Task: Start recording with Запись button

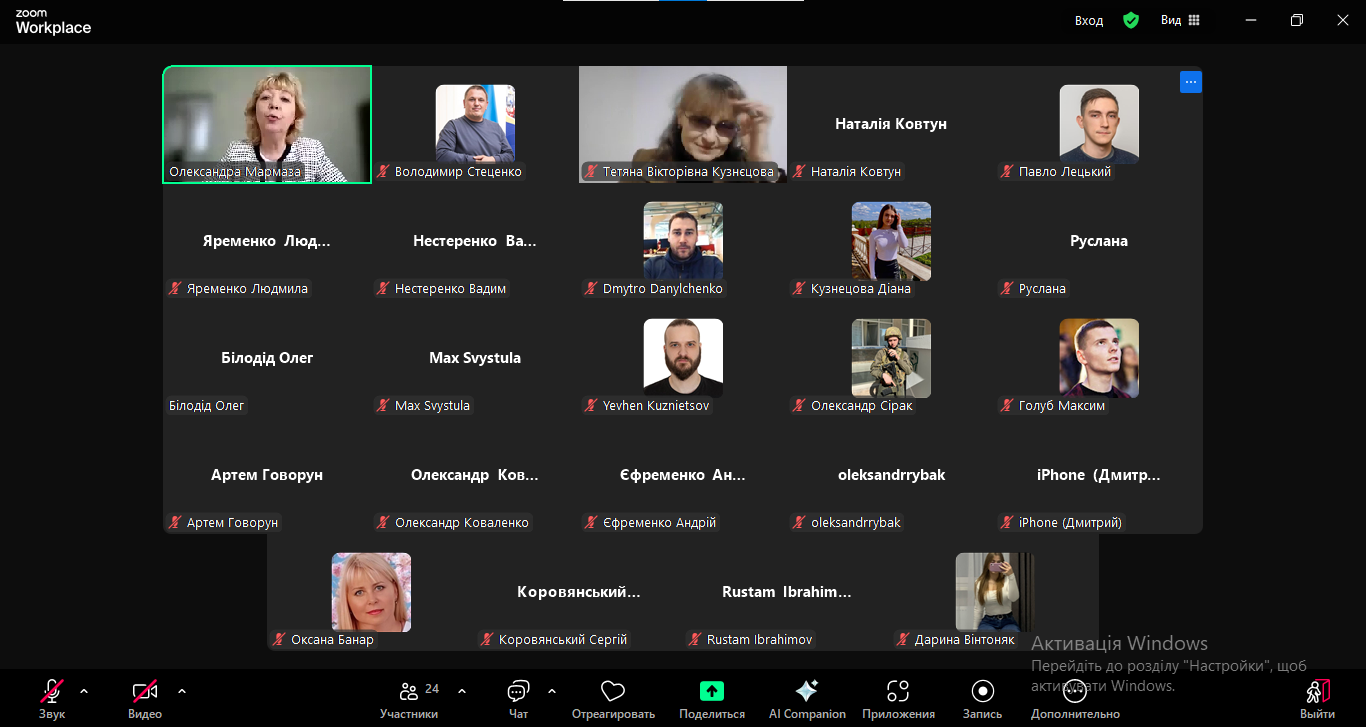Action: coord(982,698)
